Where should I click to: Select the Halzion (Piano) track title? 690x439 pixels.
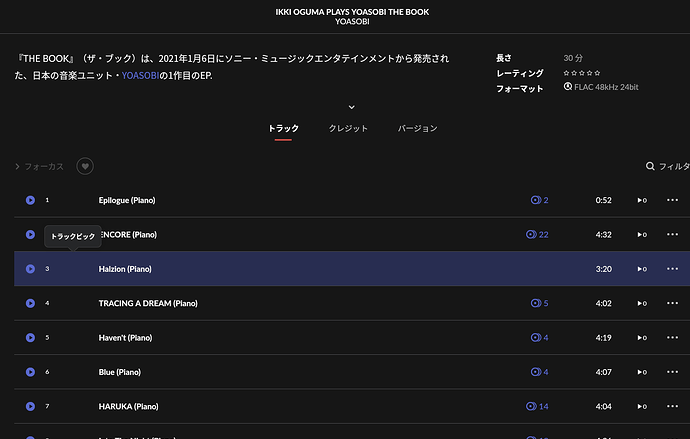[x=125, y=269]
